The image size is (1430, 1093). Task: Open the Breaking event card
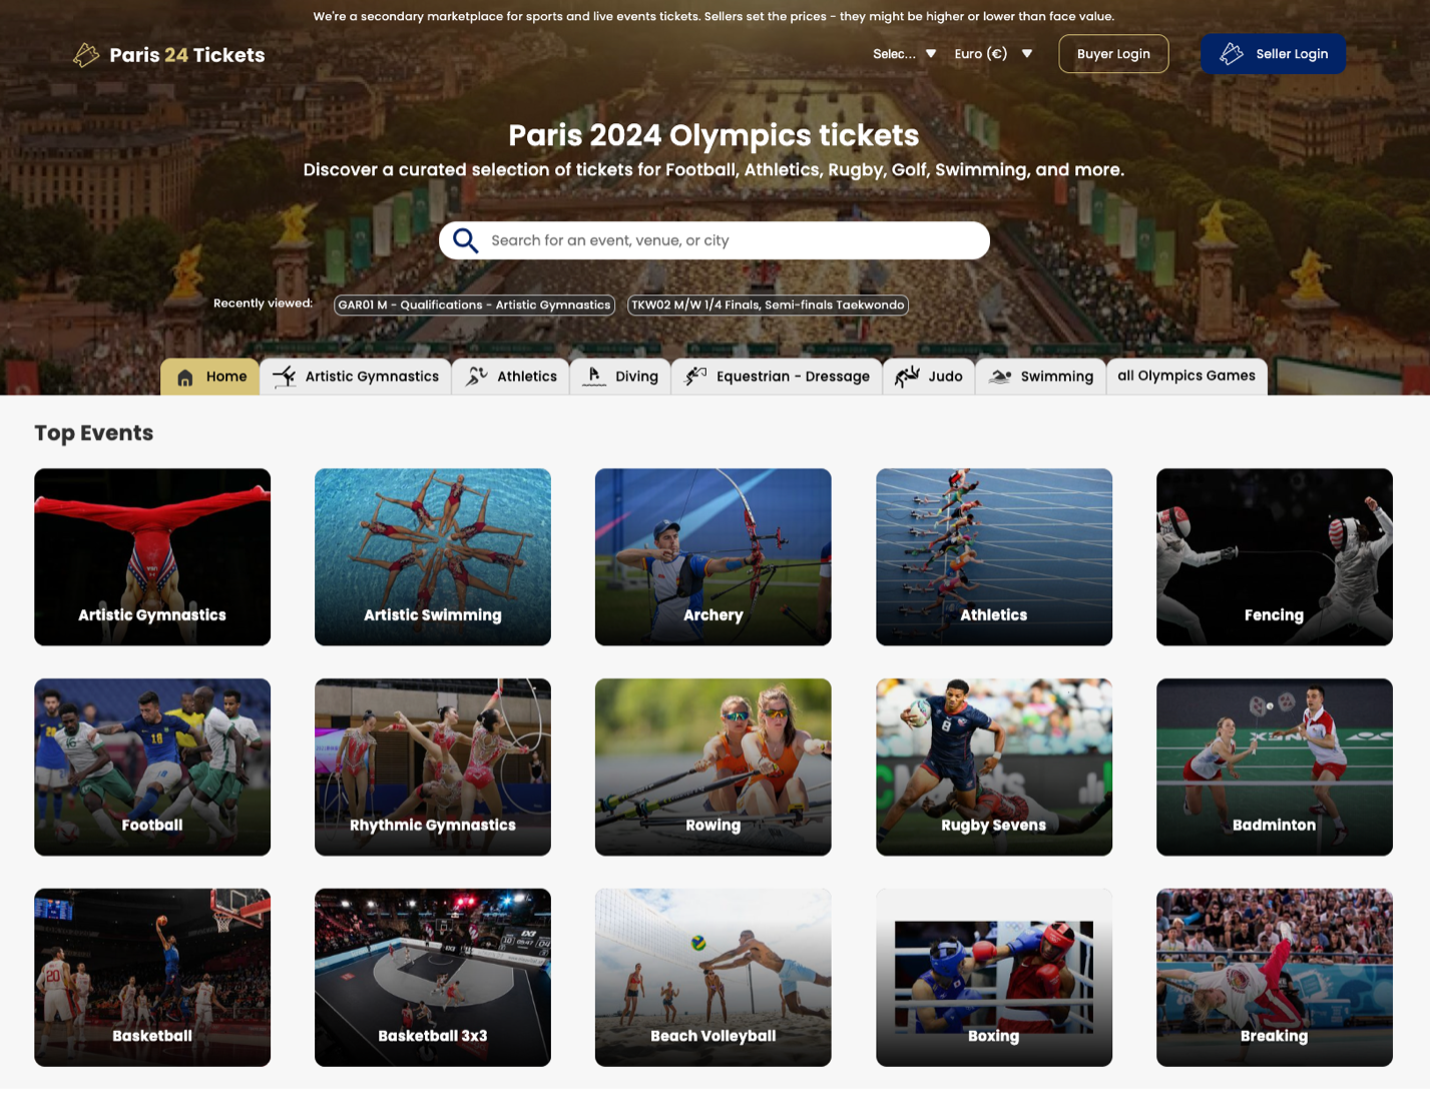click(1274, 977)
